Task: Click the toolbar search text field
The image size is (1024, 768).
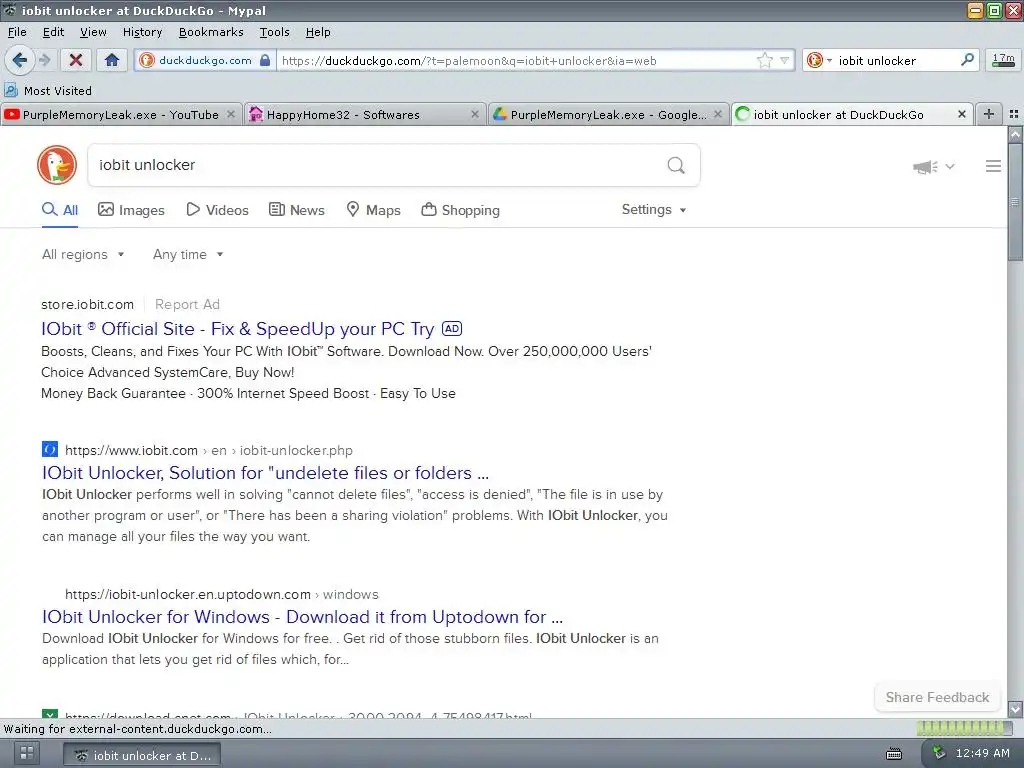Action: [x=897, y=61]
